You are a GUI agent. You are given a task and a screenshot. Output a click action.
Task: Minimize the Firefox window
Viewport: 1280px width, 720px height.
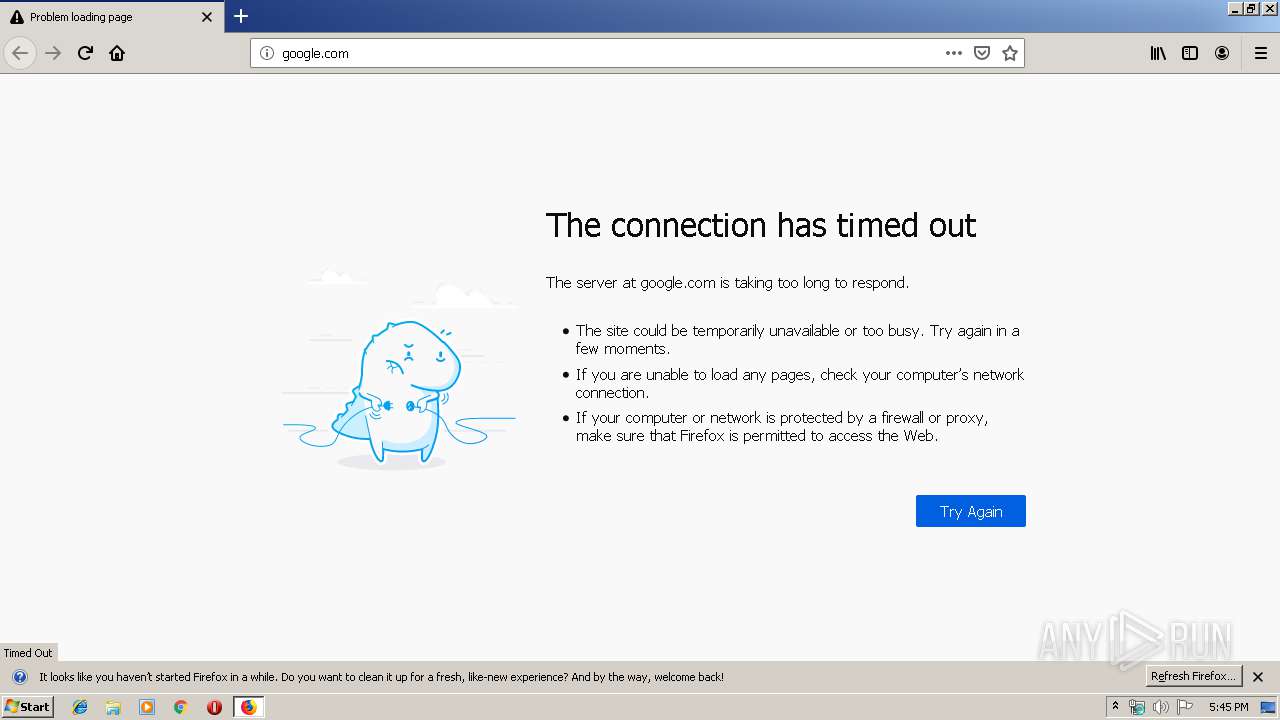(x=1234, y=8)
